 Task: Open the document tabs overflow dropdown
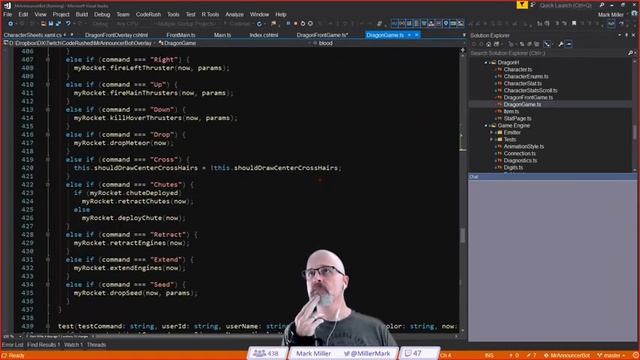[464, 36]
